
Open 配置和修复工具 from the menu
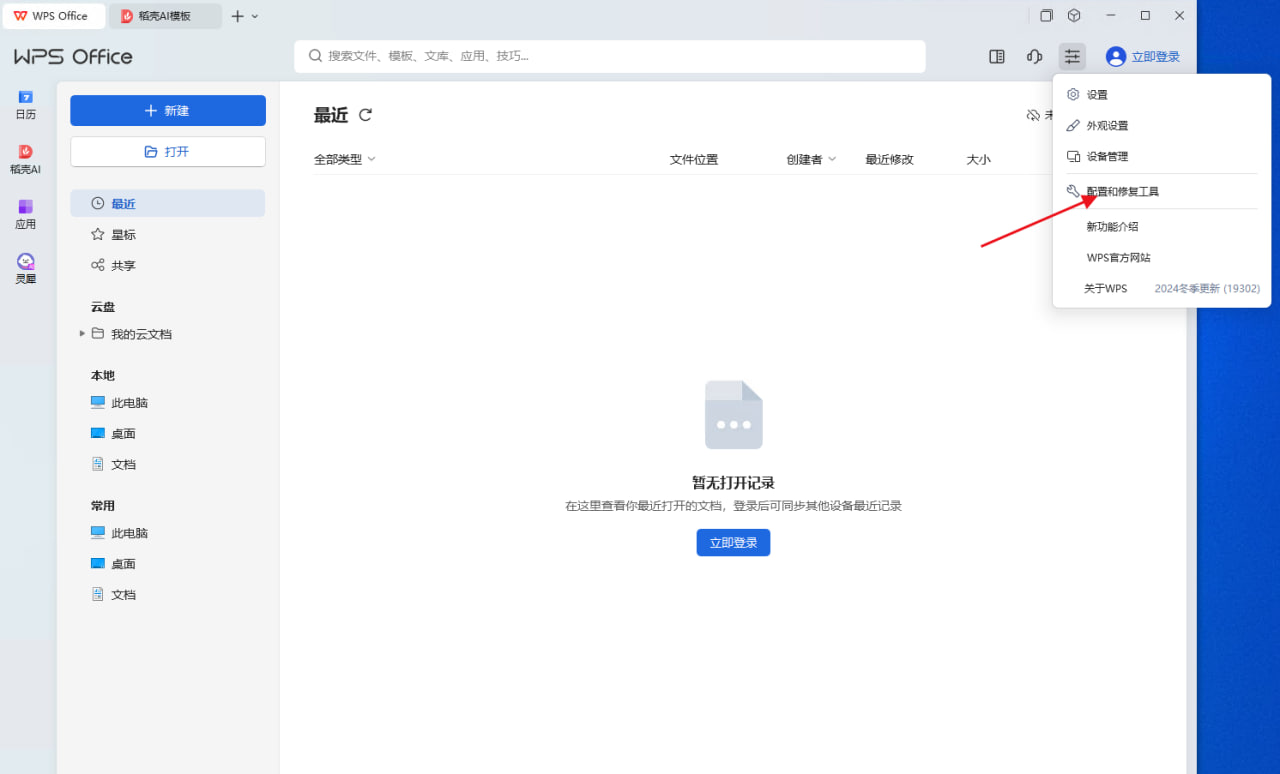click(1162, 191)
